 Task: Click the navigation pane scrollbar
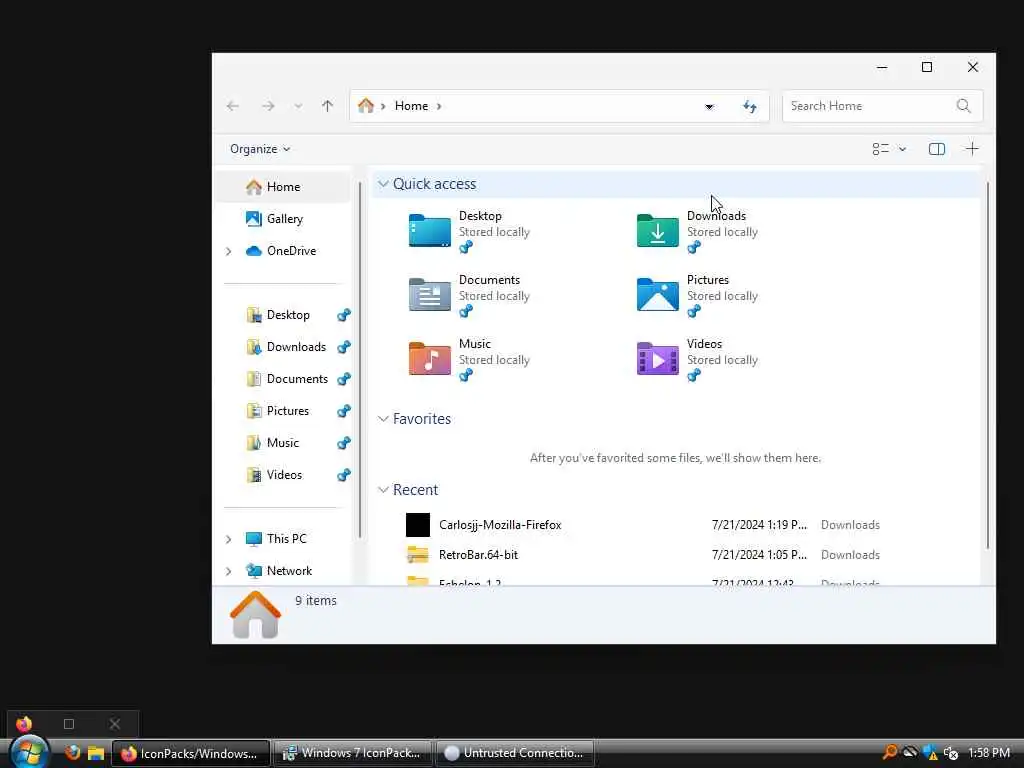coord(360,359)
